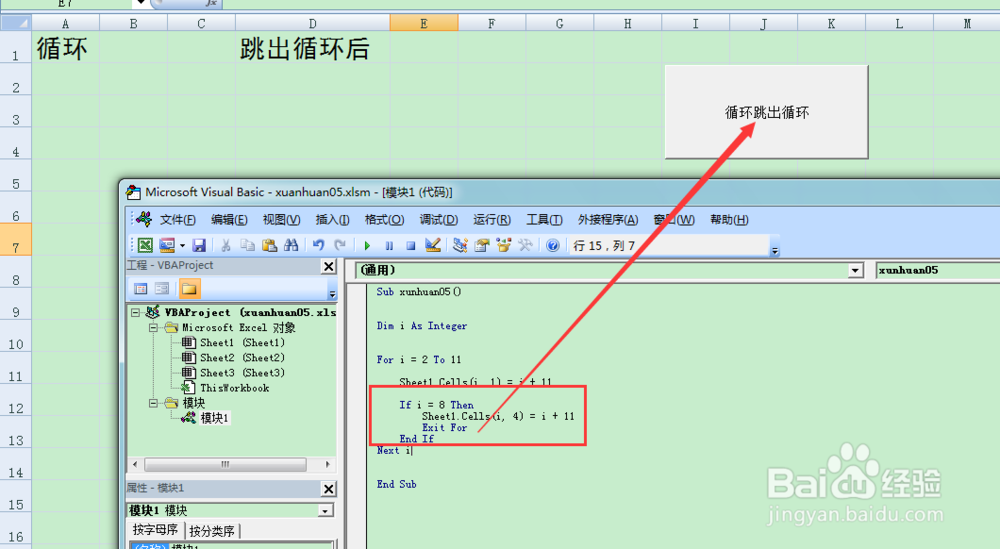1000x549 pixels.
Task: Undo the last edit using the Undo arrow
Action: tap(318, 245)
